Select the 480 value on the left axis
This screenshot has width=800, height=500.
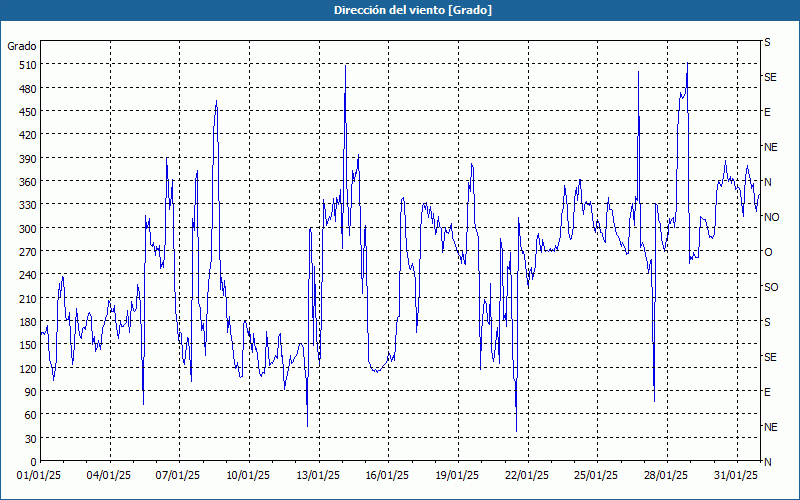pyautogui.click(x=28, y=89)
